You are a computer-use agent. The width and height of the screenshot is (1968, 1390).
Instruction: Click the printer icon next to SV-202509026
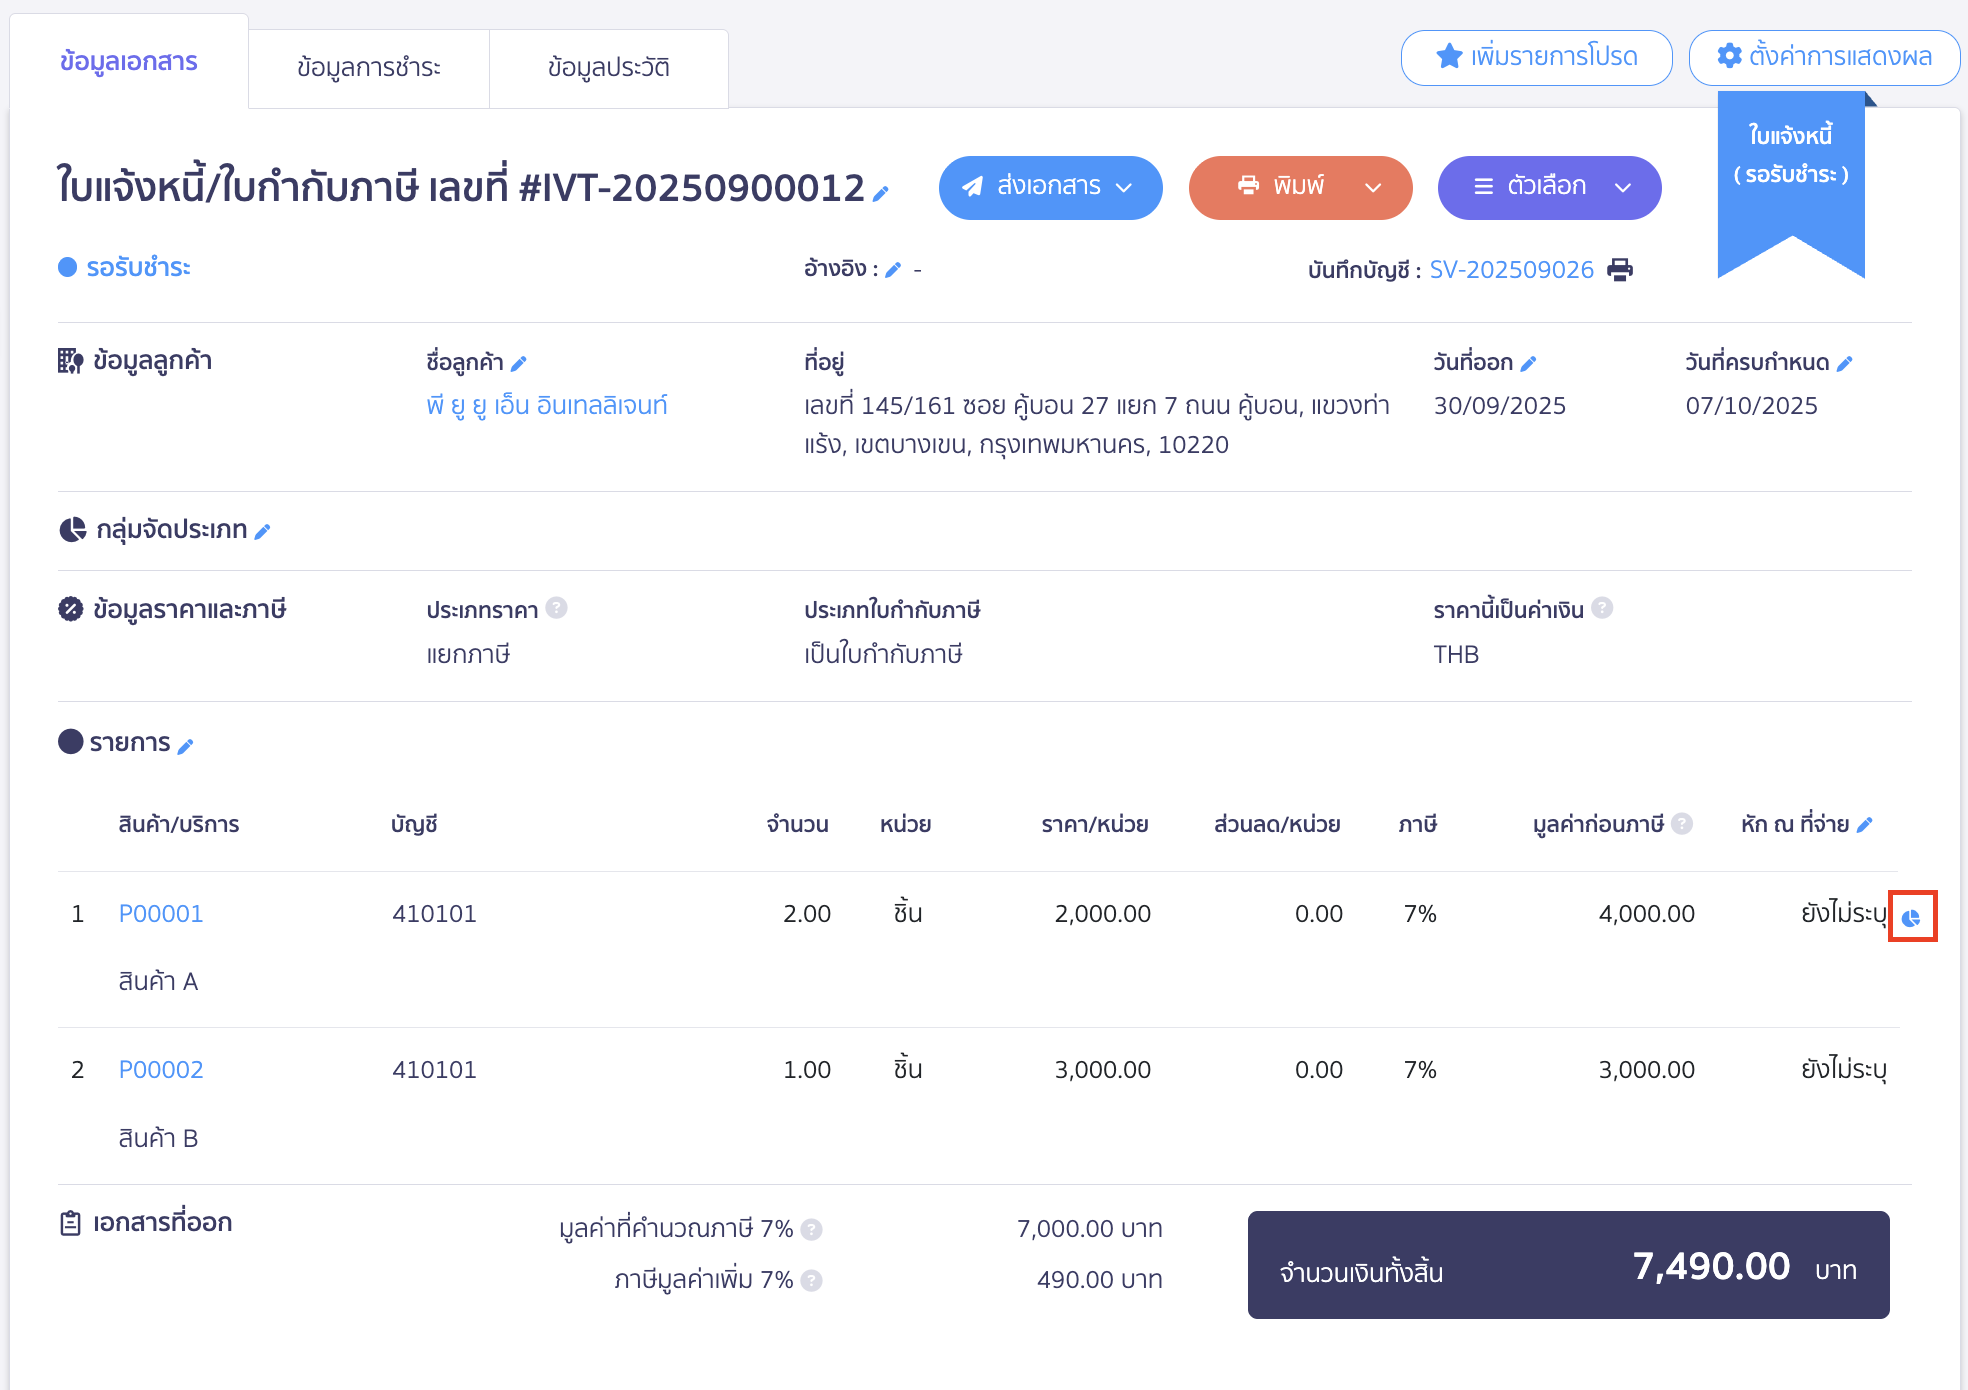pyautogui.click(x=1620, y=269)
